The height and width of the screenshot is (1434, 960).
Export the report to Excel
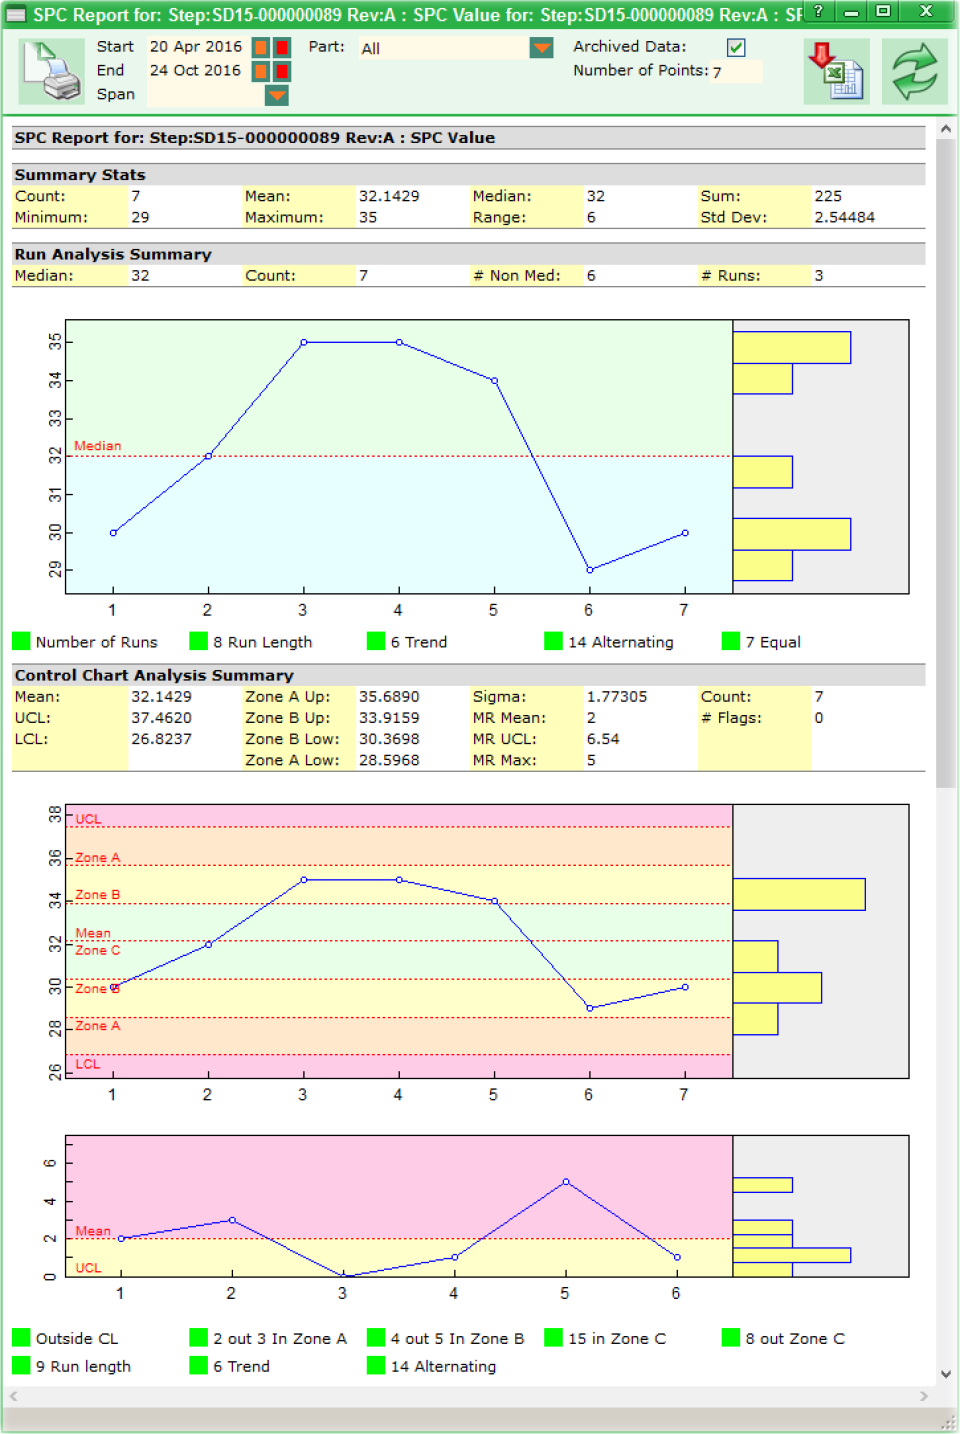click(x=836, y=70)
